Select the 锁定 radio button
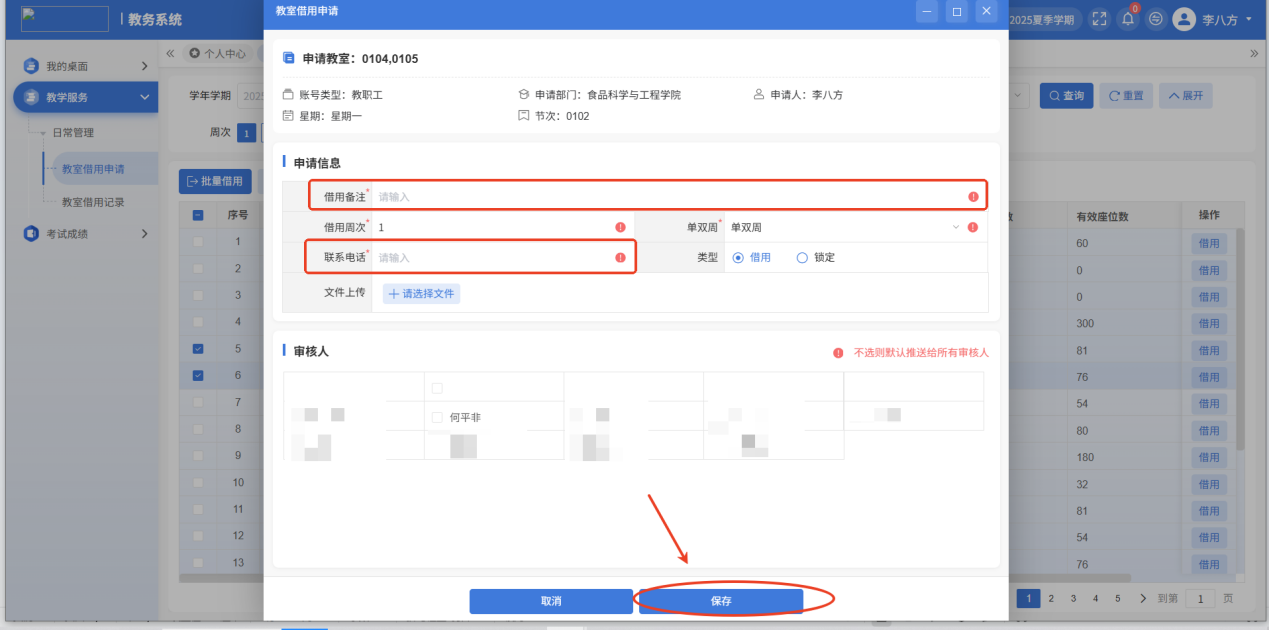Screen dimensions: 1269x630 click(802, 257)
